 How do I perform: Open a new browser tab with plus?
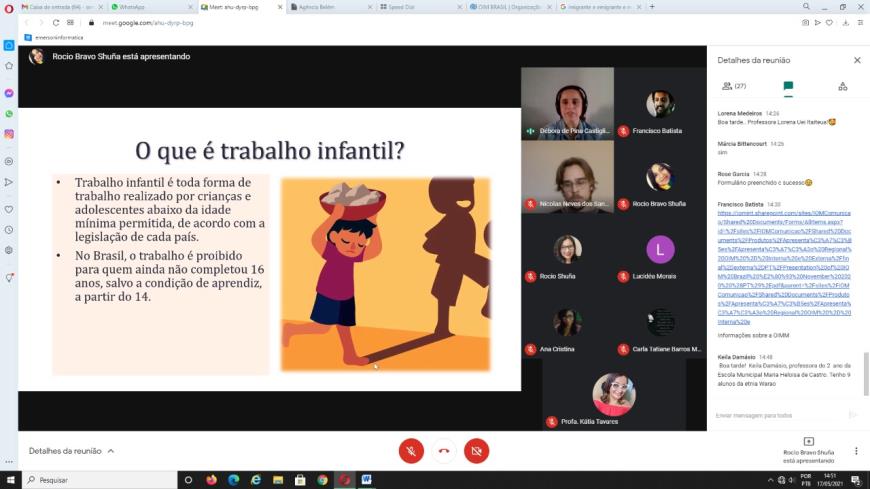point(652,7)
